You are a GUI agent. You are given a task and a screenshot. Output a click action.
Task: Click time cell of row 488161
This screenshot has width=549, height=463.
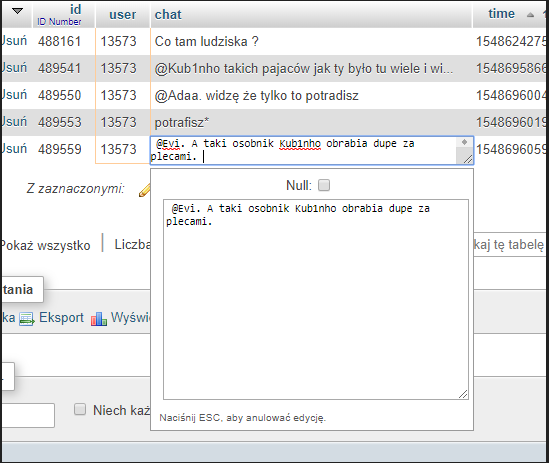(x=510, y=41)
